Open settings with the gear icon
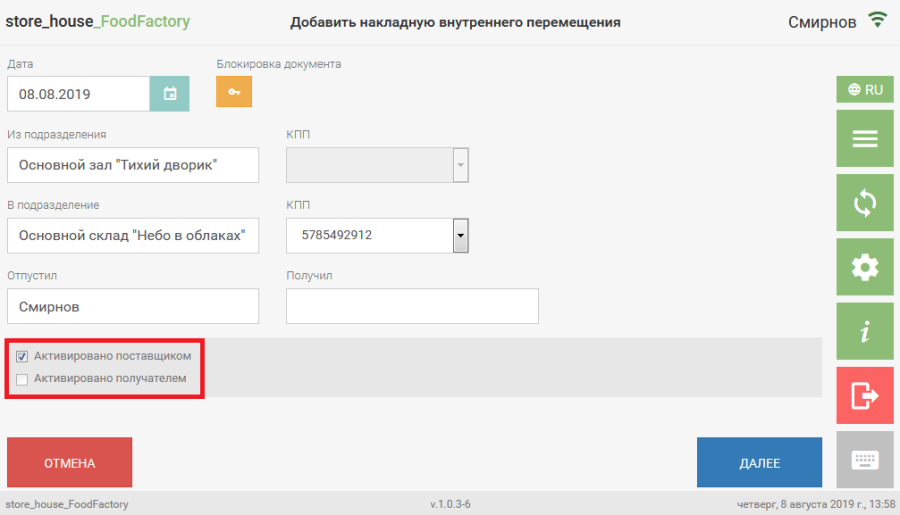This screenshot has height=515, width=900. [865, 267]
